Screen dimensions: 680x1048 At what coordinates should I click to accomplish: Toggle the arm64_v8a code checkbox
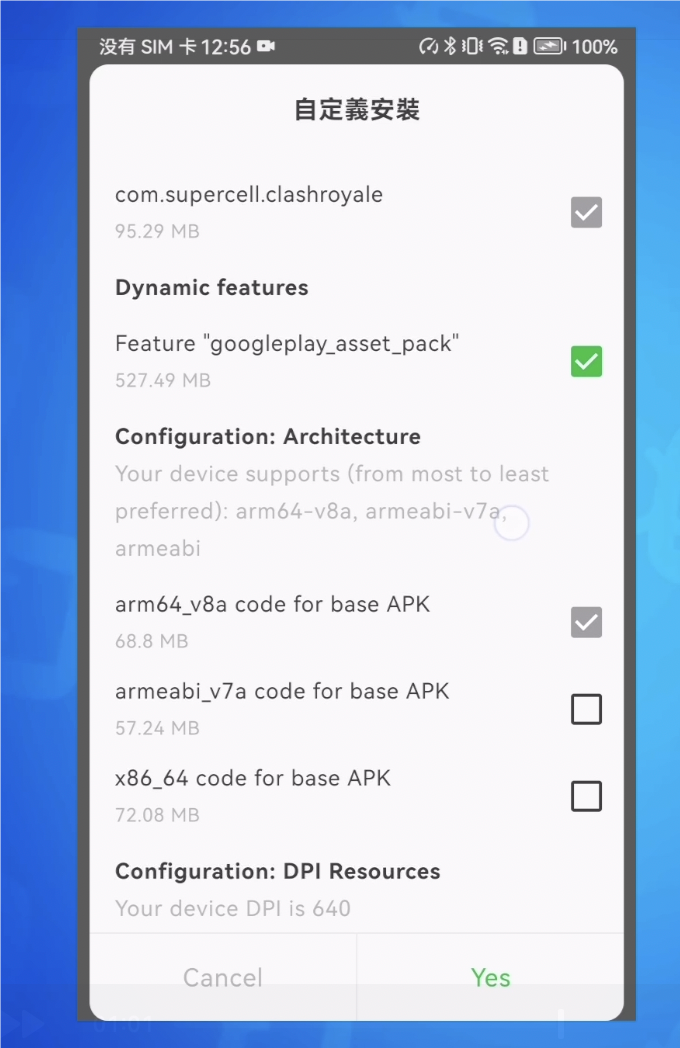click(586, 622)
